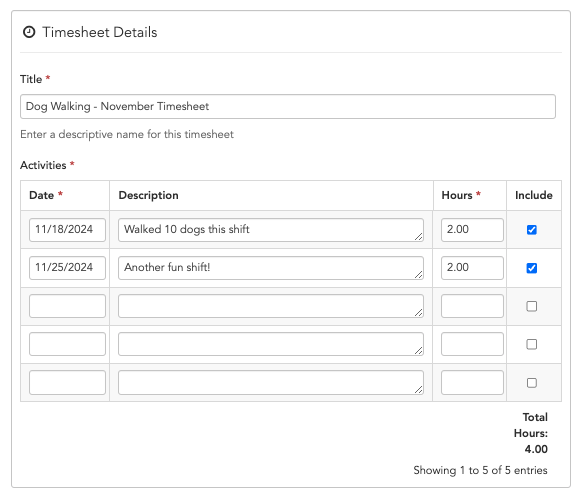Click the empty description box in the fourth row
Image resolution: width=582 pixels, height=497 pixels.
point(271,344)
